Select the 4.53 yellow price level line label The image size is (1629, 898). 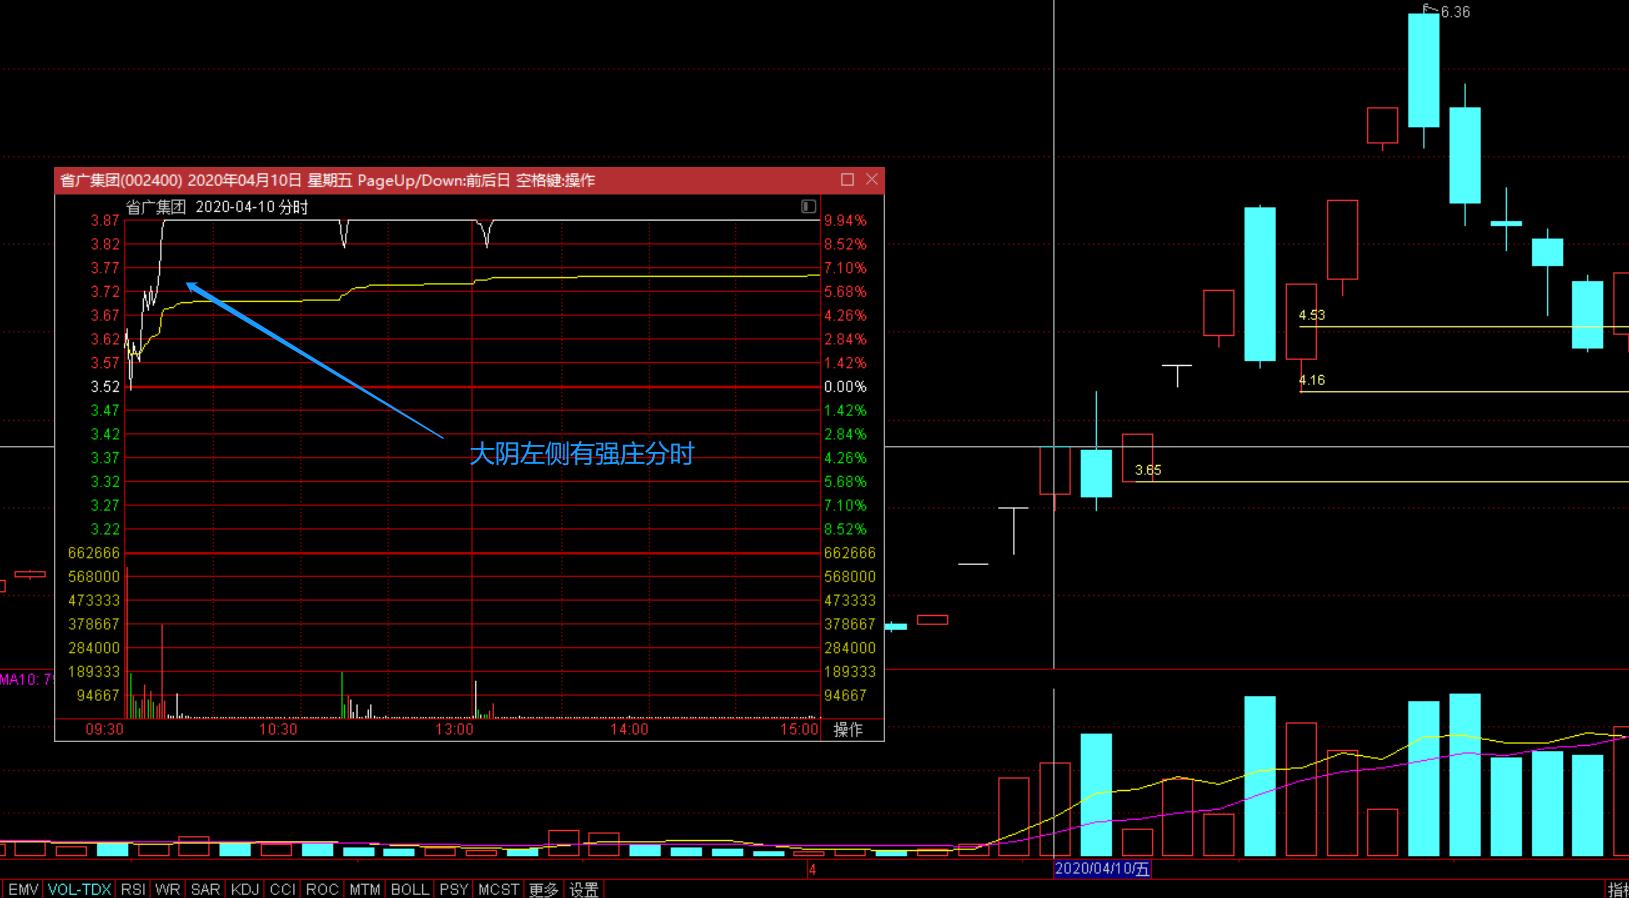(1311, 315)
